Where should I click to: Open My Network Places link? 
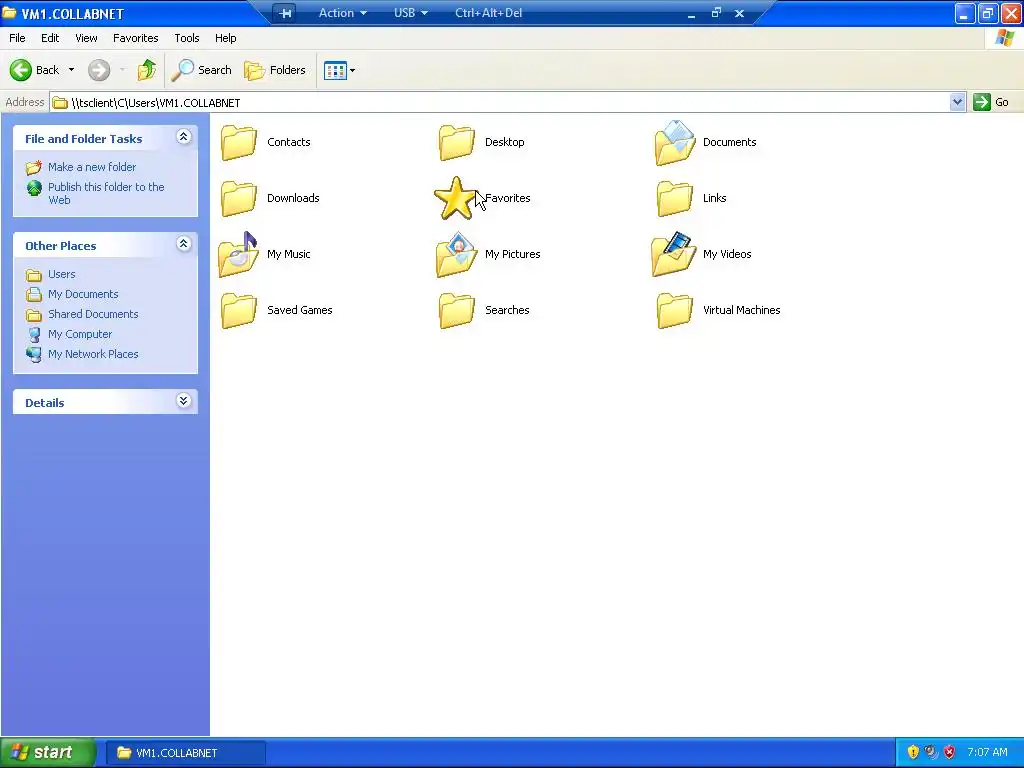coord(93,354)
